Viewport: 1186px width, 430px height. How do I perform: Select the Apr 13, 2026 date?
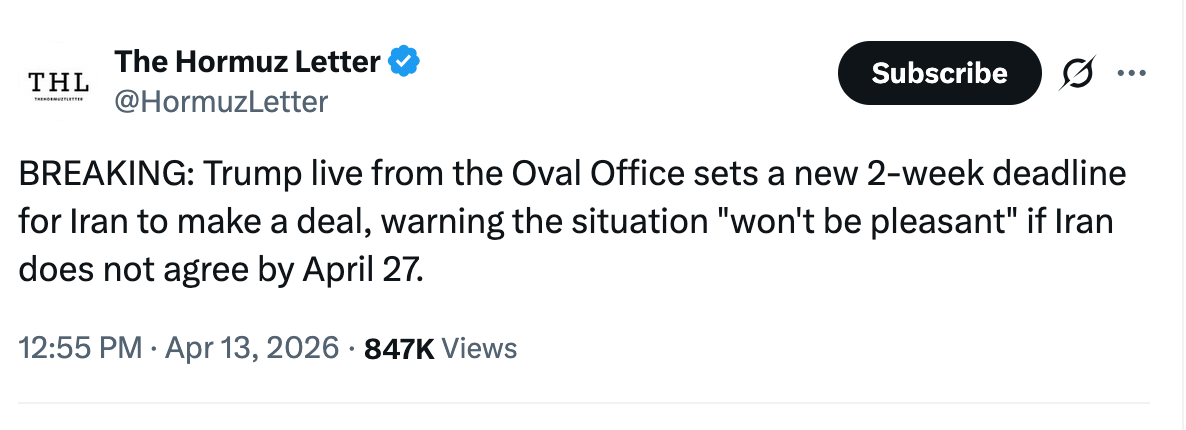click(x=252, y=348)
